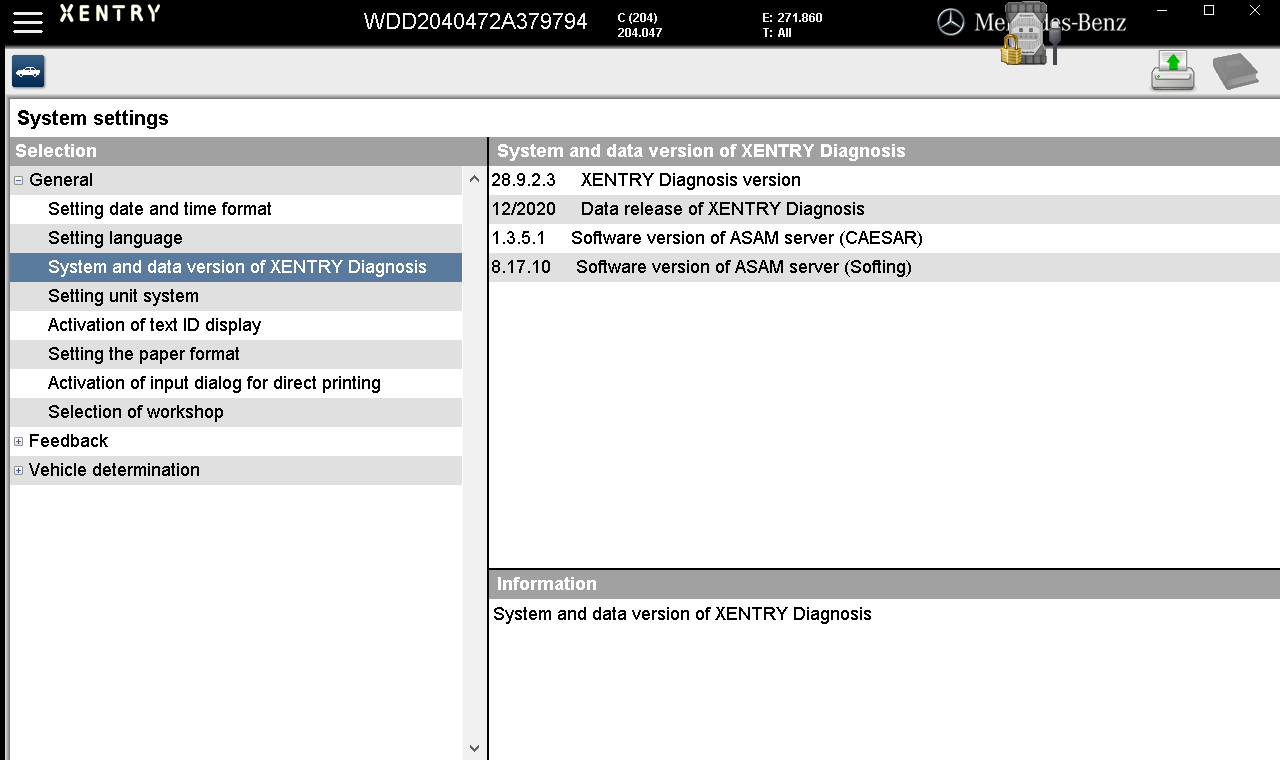Minimize the XENTRY window
1280x760 pixels.
point(1162,11)
